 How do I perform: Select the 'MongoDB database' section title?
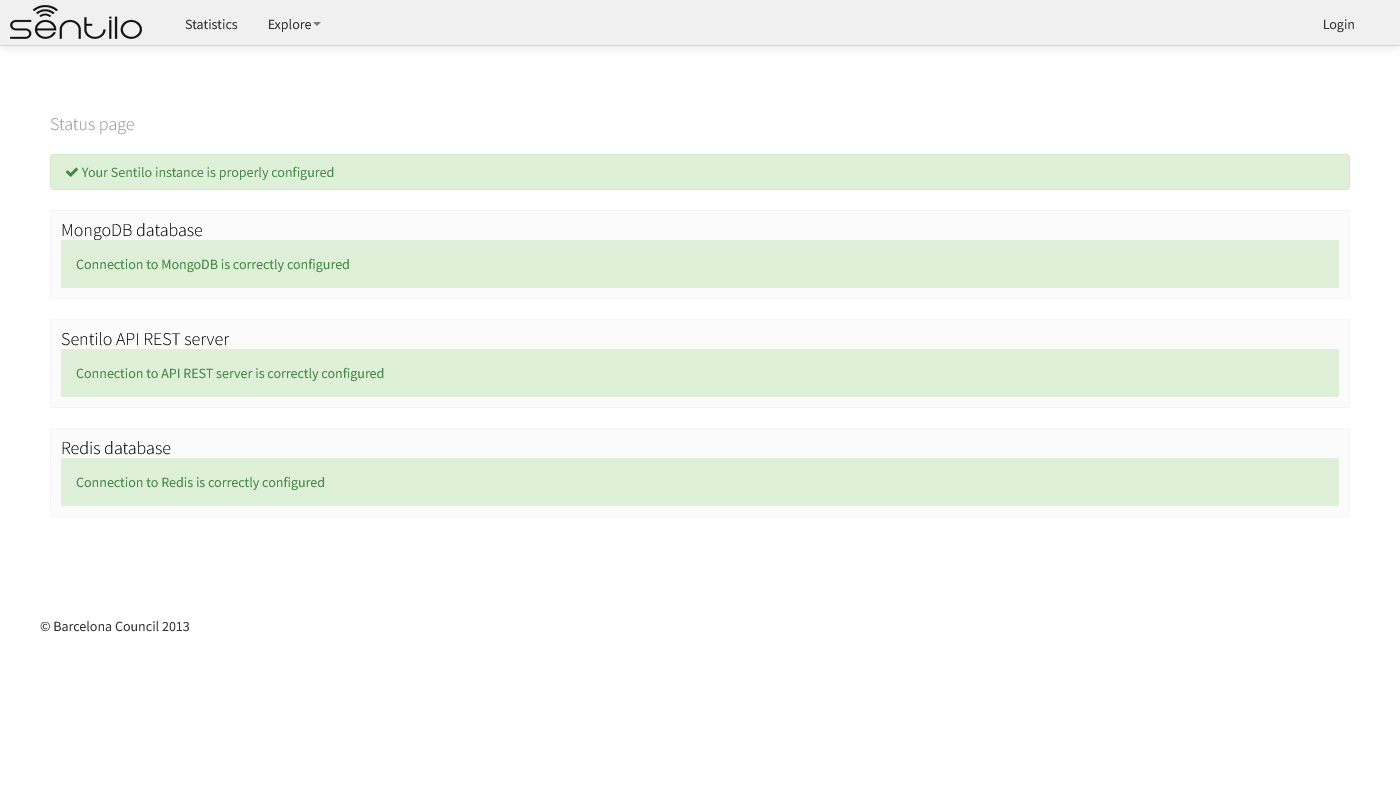(132, 230)
